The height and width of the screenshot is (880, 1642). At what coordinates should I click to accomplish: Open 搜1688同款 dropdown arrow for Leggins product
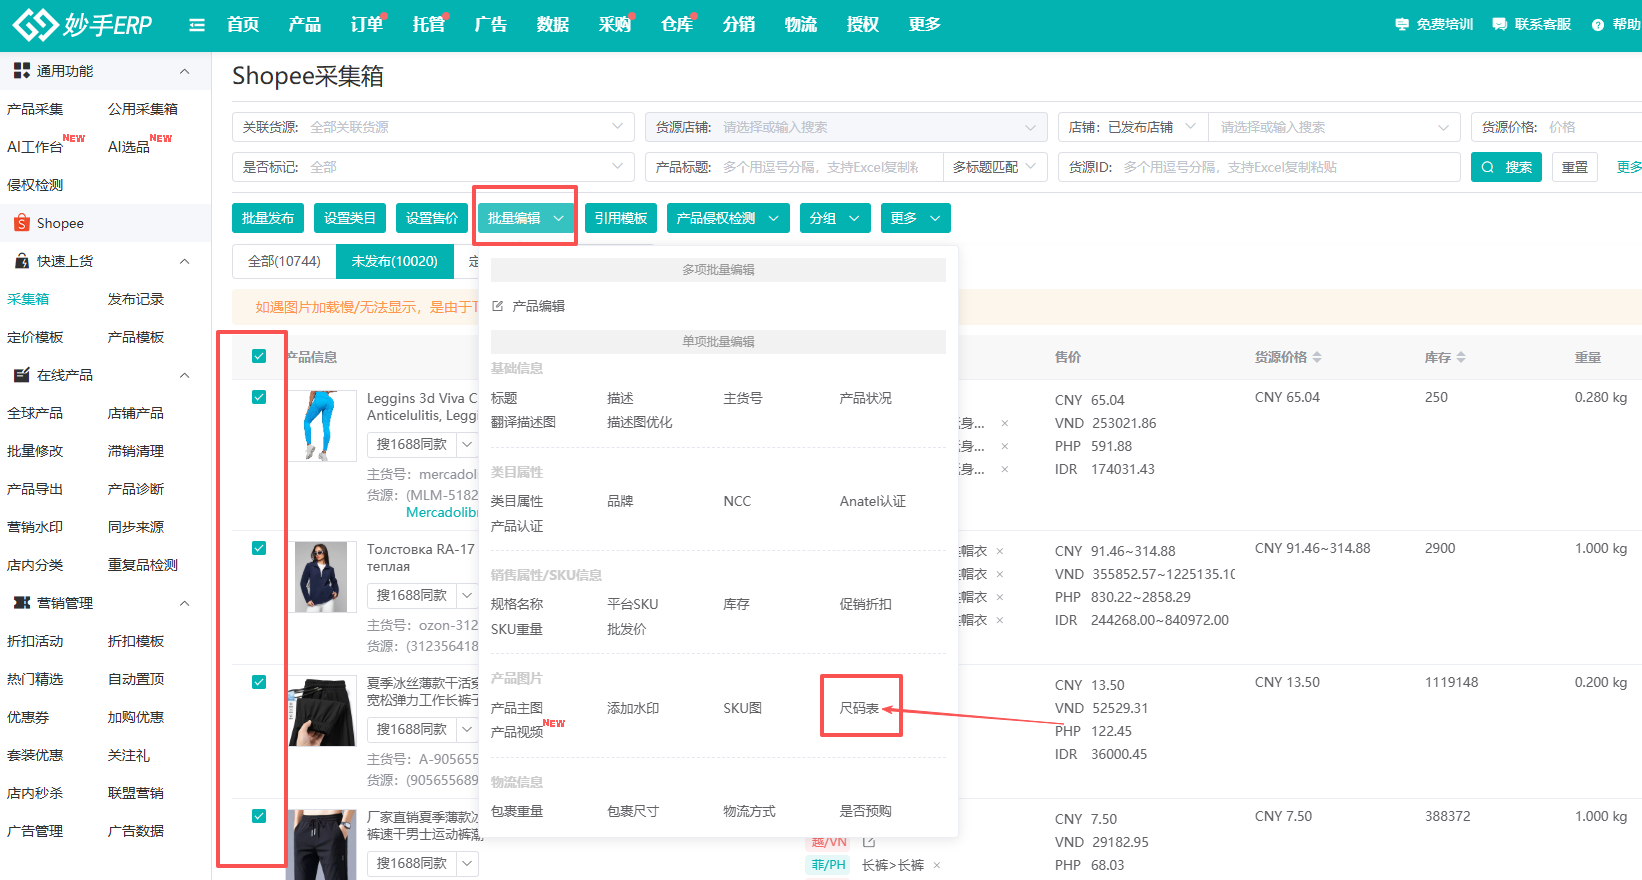point(467,444)
